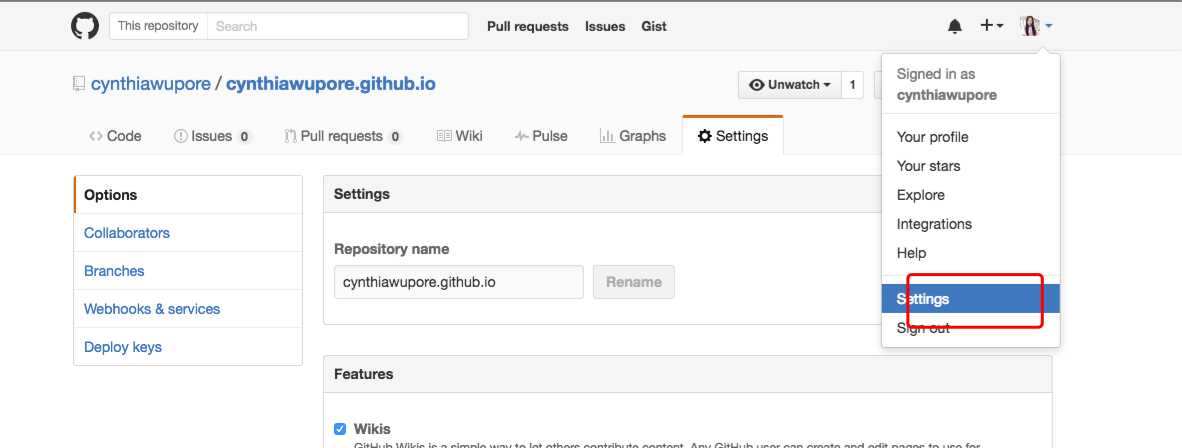Image resolution: width=1182 pixels, height=448 pixels.
Task: Open notifications bell icon
Action: point(954,26)
